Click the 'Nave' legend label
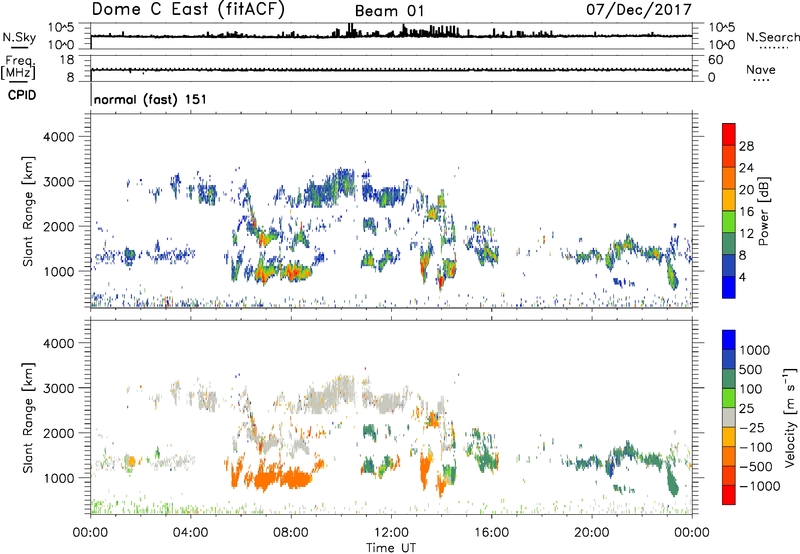This screenshot has height=554, width=800. pos(761,69)
